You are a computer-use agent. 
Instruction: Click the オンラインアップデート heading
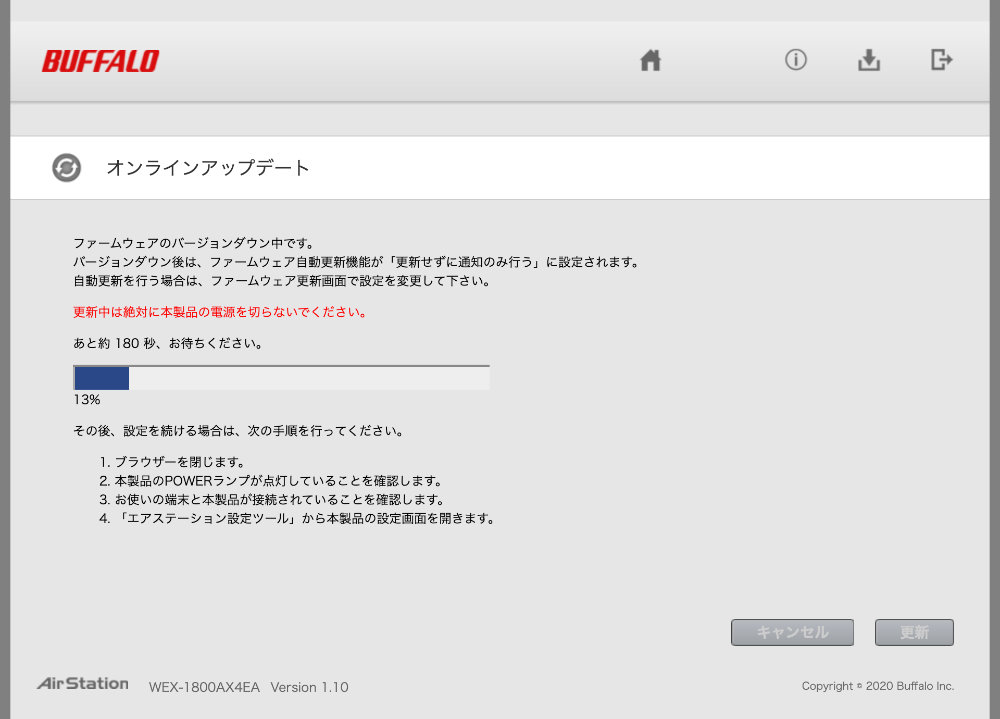pyautogui.click(x=208, y=168)
